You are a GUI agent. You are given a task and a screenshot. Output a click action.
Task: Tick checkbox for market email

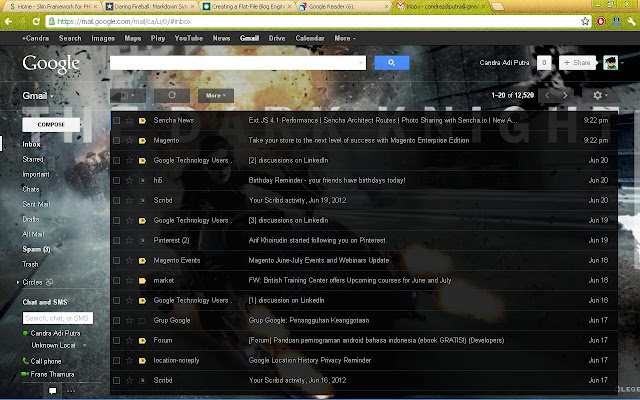click(117, 280)
